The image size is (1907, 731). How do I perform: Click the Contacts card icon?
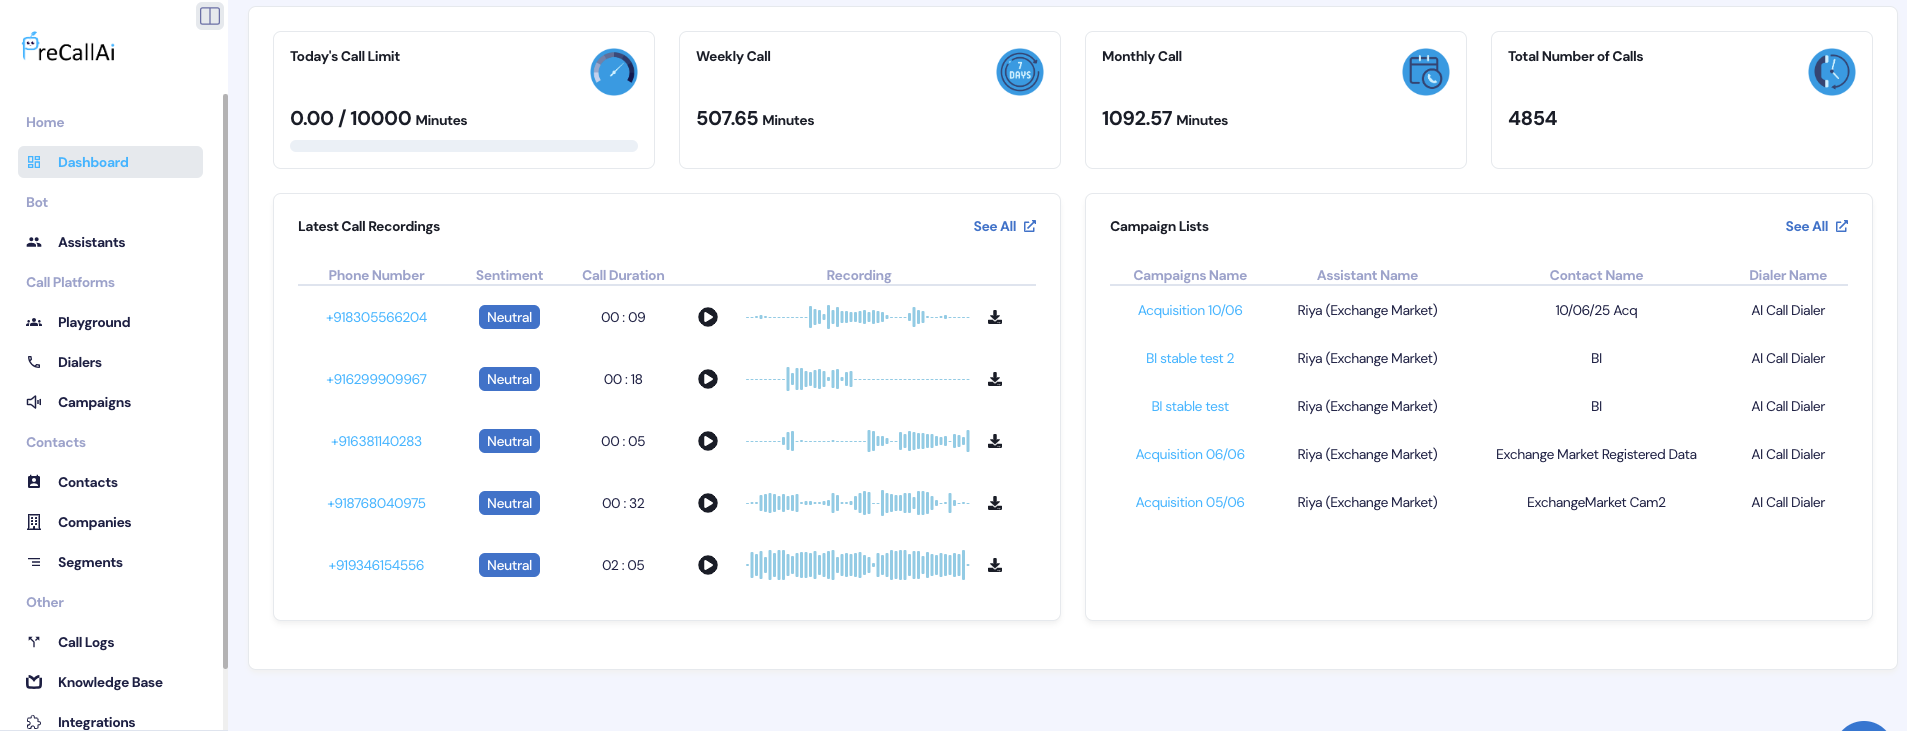click(x=34, y=482)
